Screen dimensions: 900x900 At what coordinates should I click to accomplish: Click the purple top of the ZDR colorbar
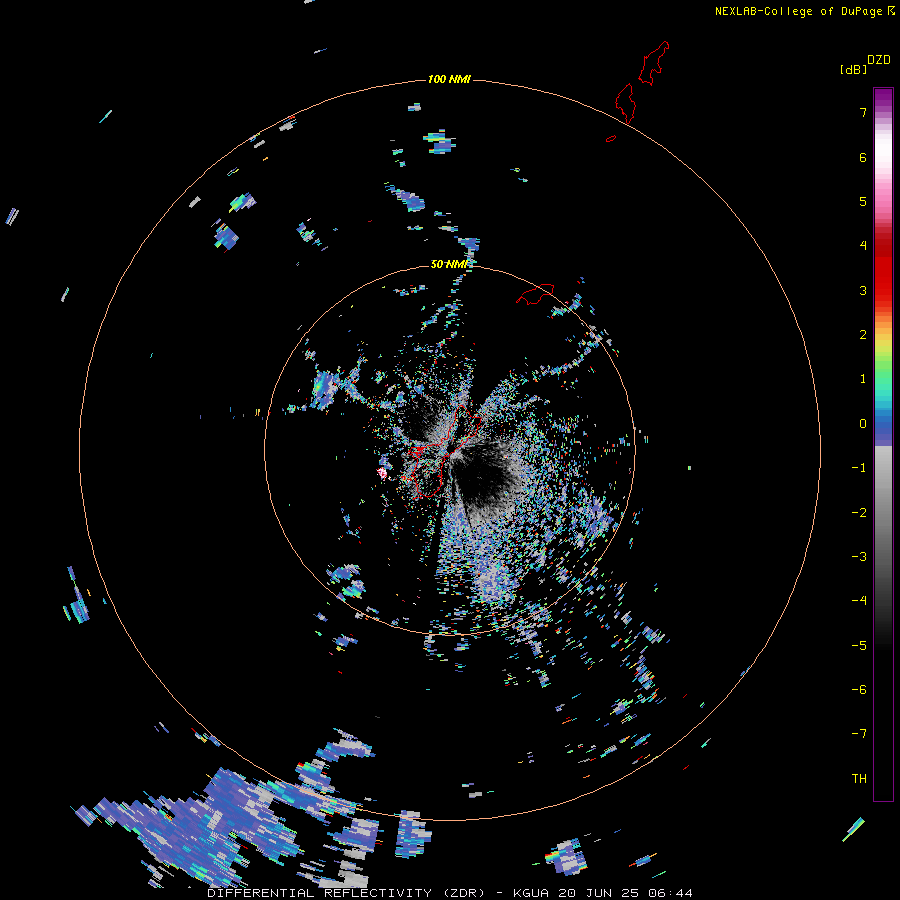tap(883, 98)
